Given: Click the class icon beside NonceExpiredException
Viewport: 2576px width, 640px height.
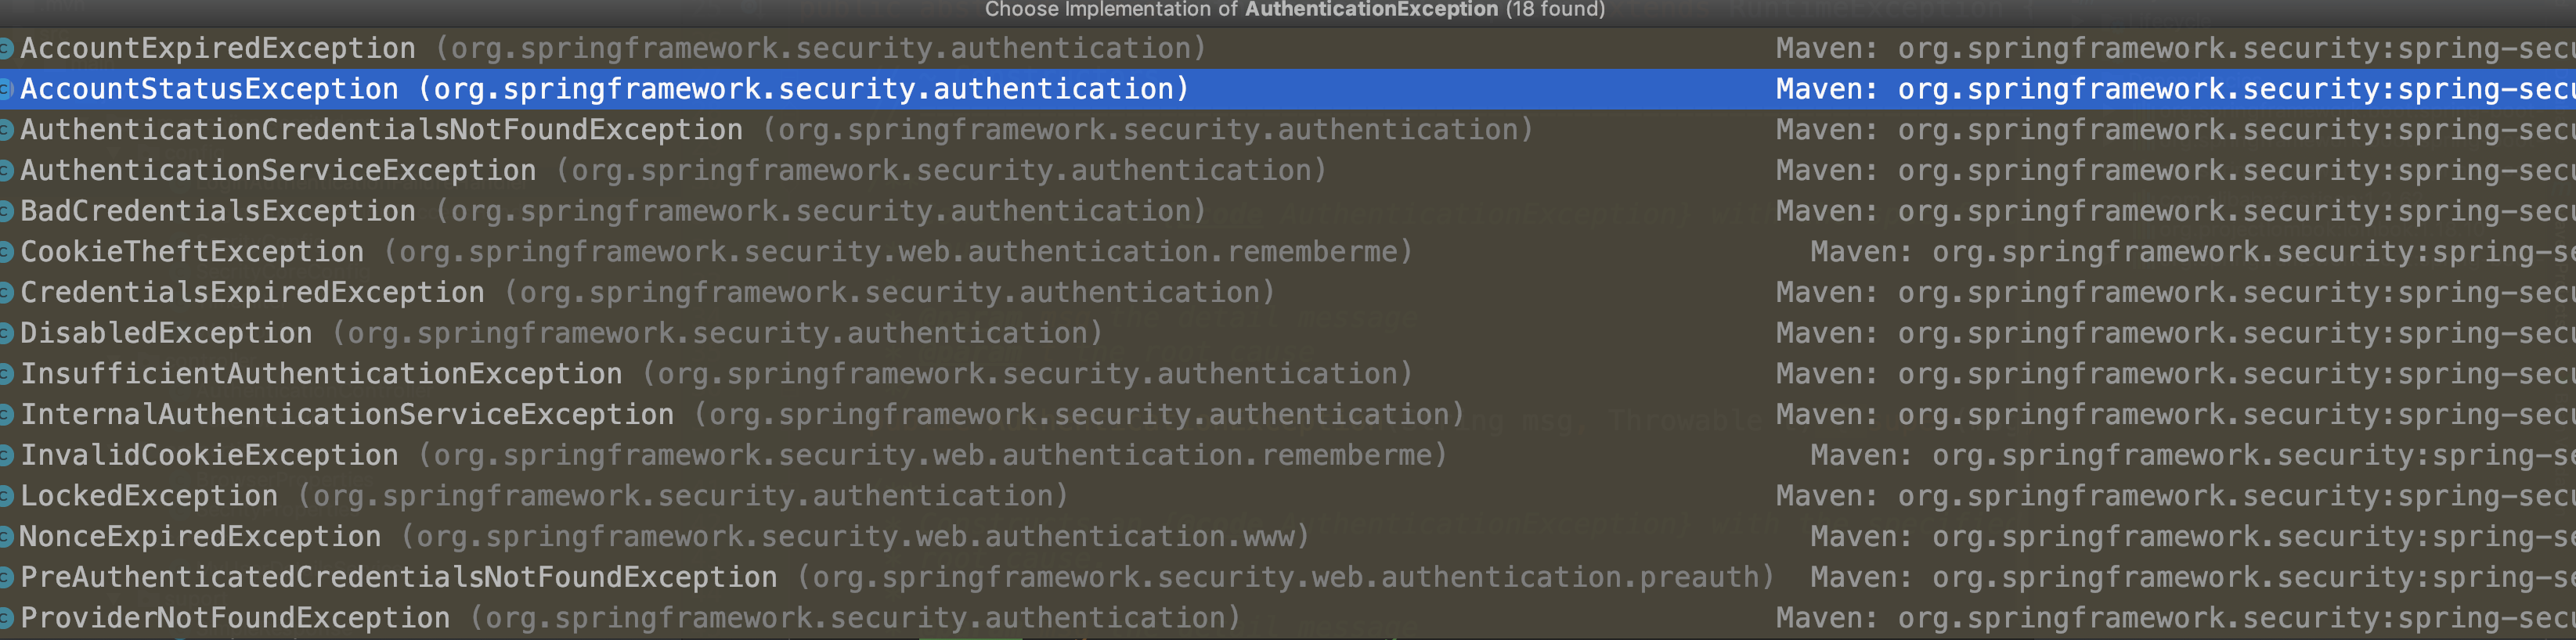Looking at the screenshot, I should point(6,537).
